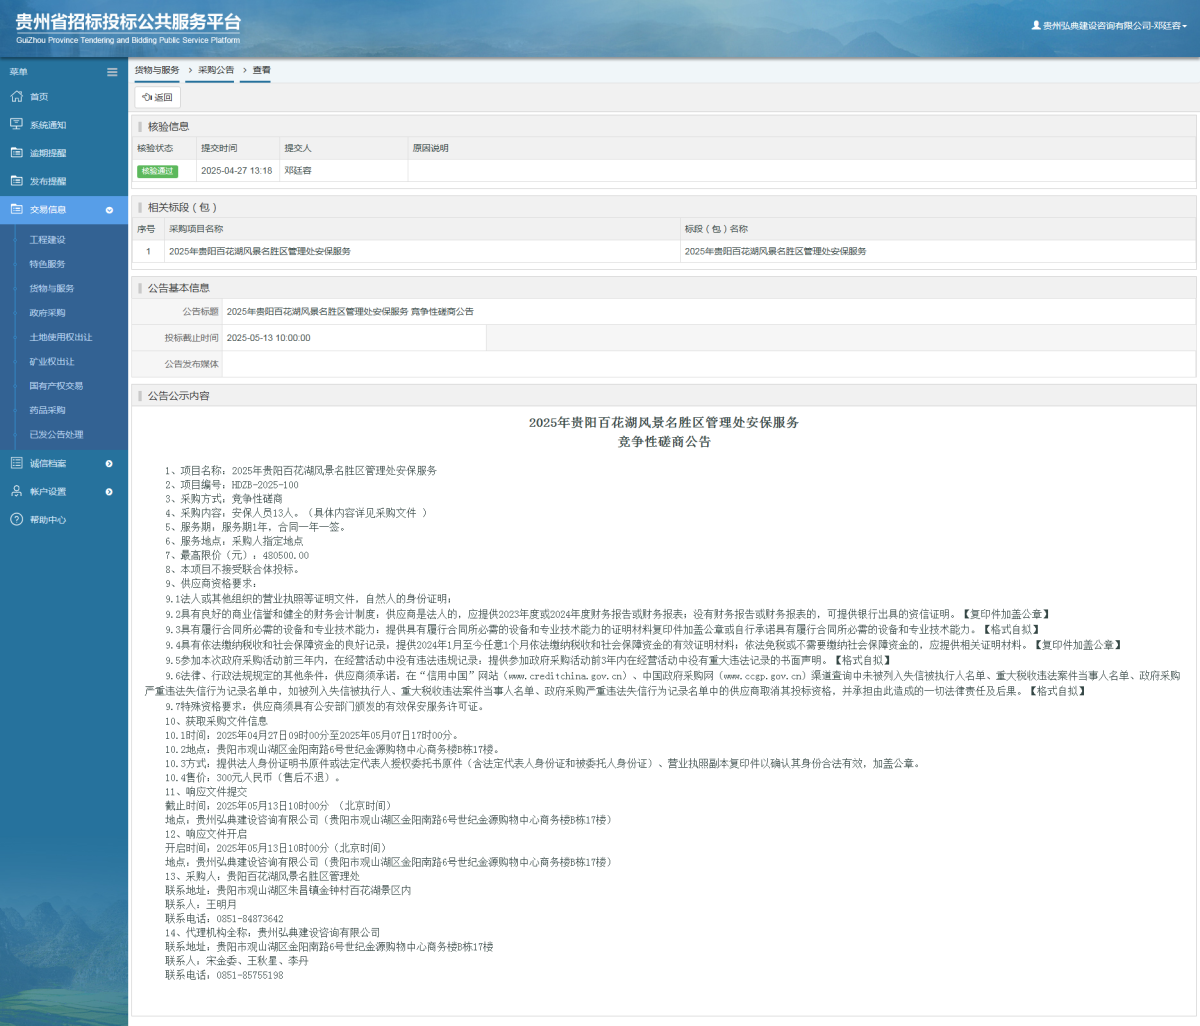Viewport: 1200px width, 1026px height.
Task: Open 矿业权出让 submenu item
Action: pos(52,361)
